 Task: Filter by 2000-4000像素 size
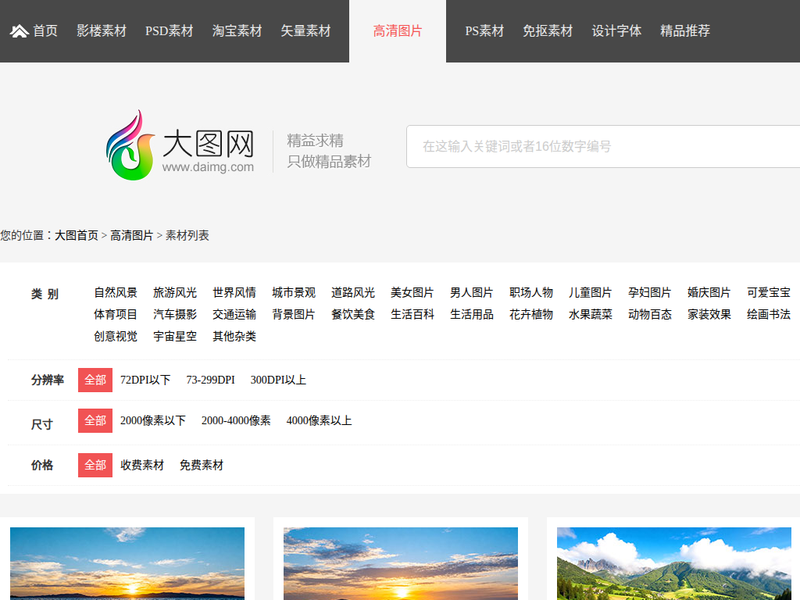pyautogui.click(x=236, y=421)
